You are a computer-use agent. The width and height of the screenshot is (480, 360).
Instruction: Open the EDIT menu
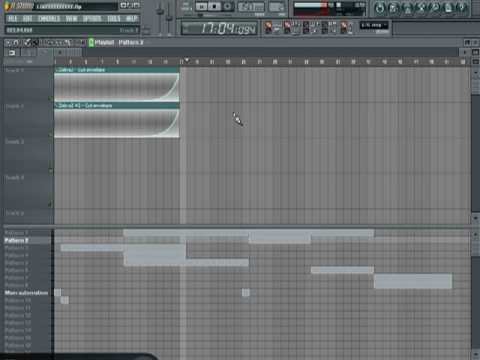click(x=28, y=19)
